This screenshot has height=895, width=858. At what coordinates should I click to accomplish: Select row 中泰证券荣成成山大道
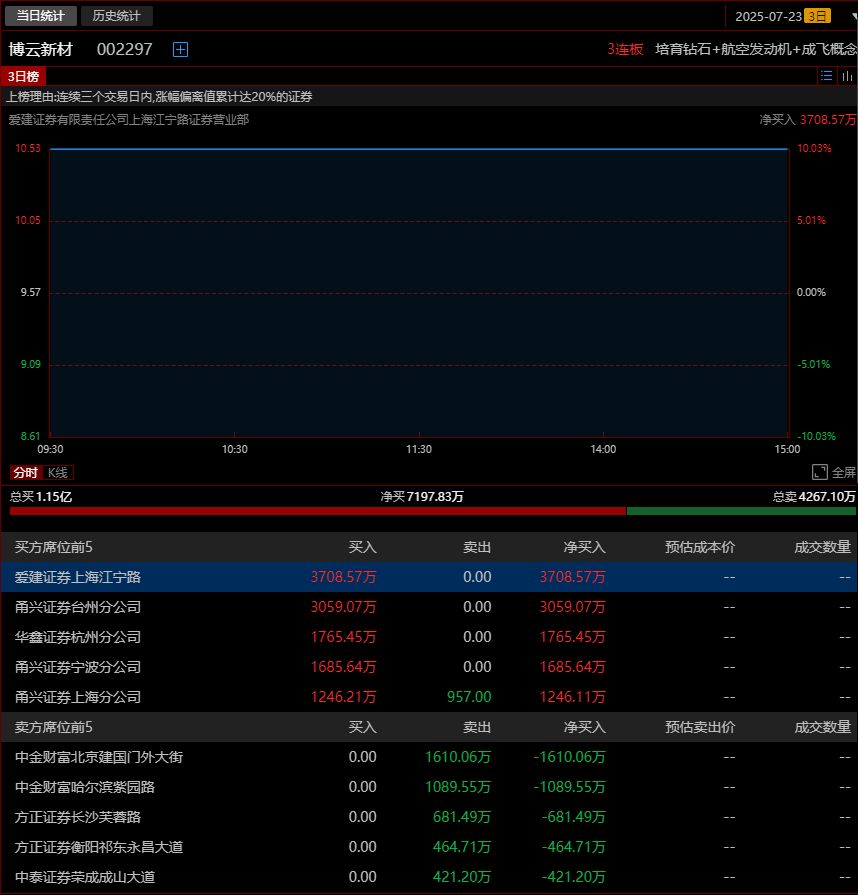[429, 877]
